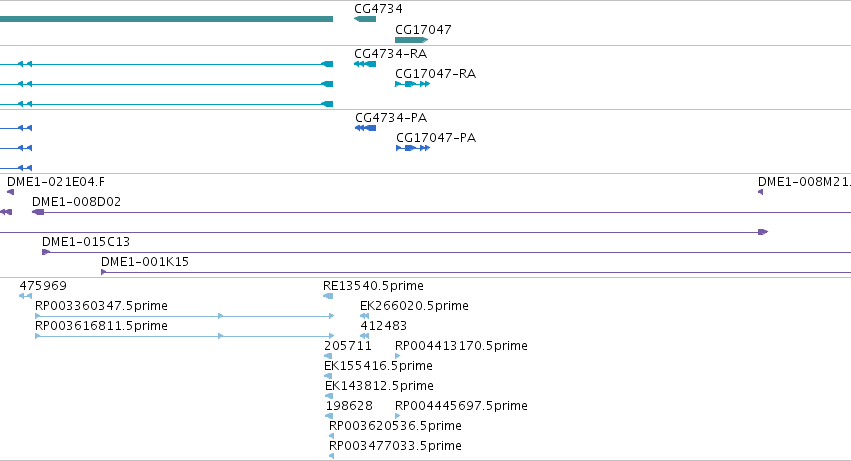This screenshot has width=851, height=461.
Task: Click the CG17047-RA transcript glyph
Action: tap(412, 84)
